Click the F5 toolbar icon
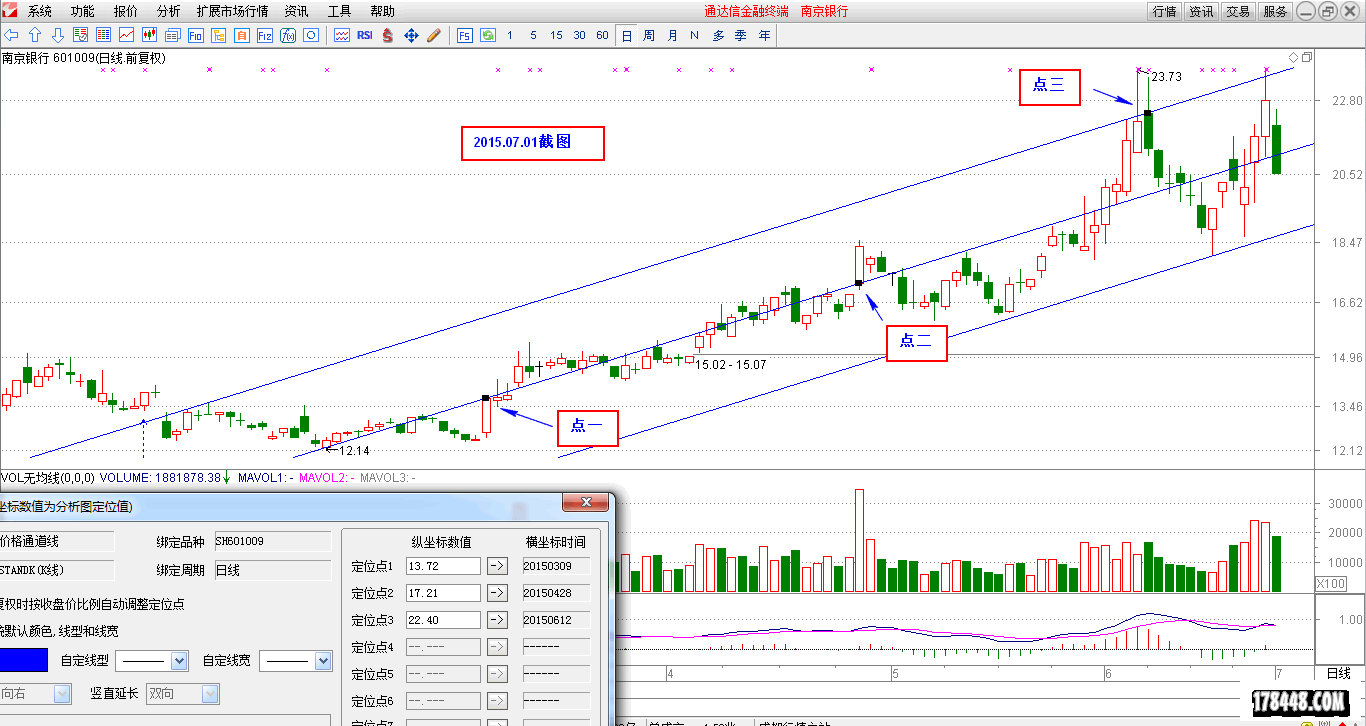Screen dimensions: 1366x726 click(x=464, y=35)
